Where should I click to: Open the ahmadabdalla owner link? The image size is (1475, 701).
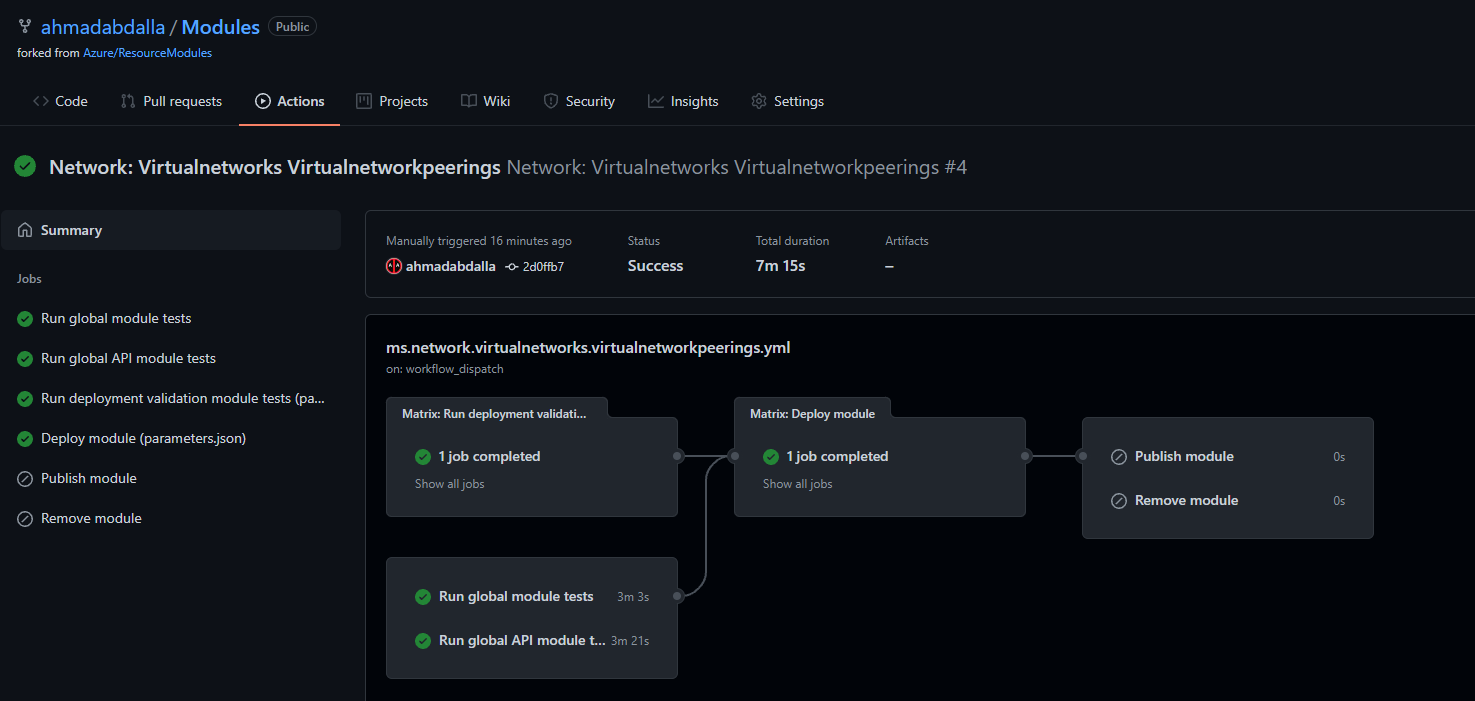pos(103,27)
